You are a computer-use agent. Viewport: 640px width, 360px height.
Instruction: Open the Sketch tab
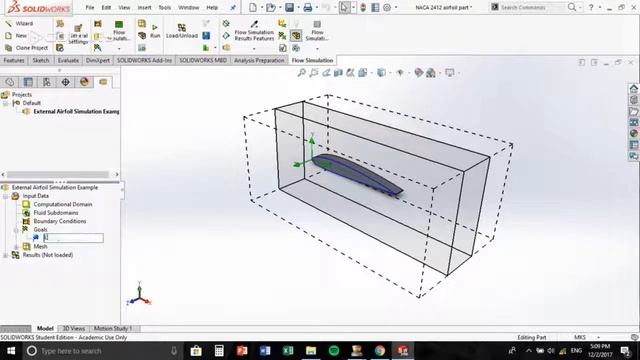tap(41, 60)
